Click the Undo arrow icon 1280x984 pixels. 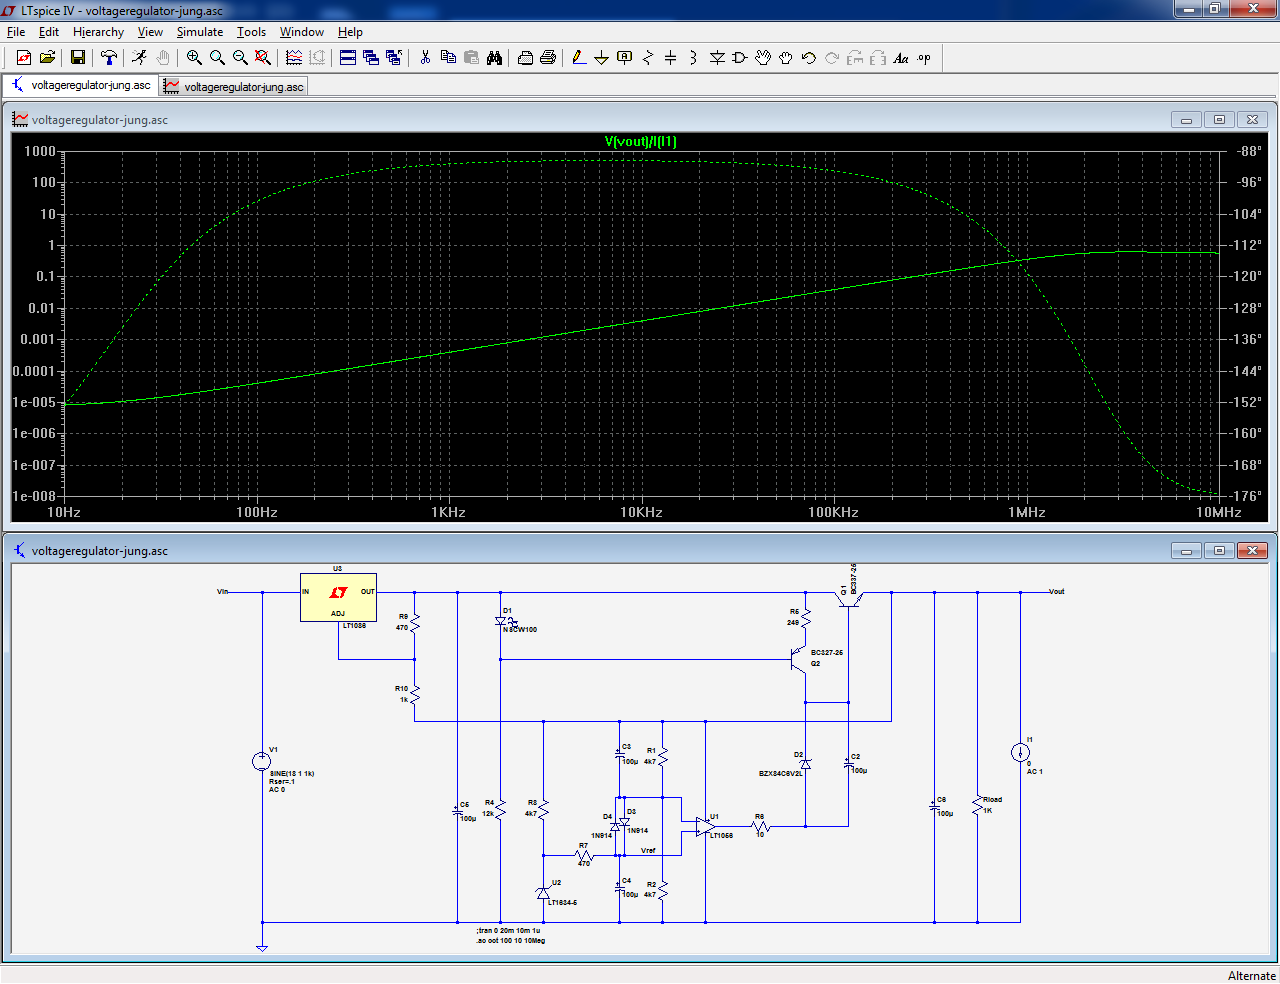(x=809, y=58)
